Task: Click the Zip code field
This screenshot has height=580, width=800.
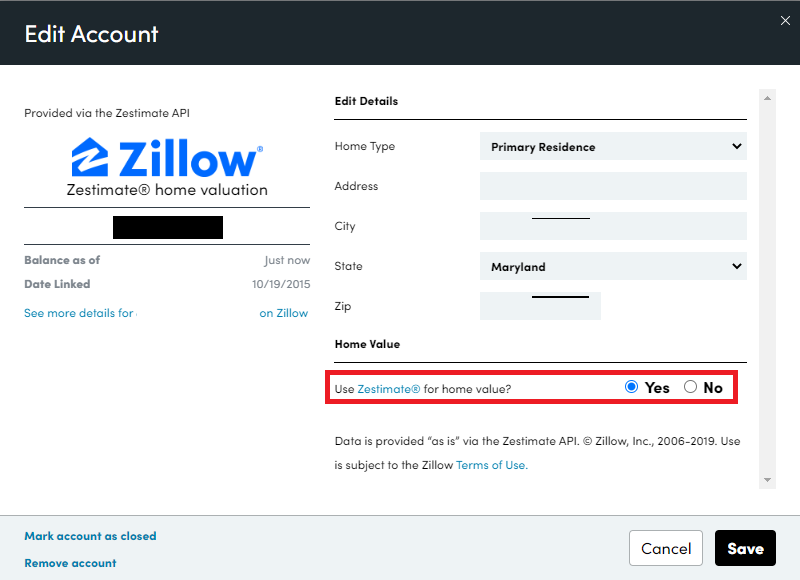Action: click(540, 306)
